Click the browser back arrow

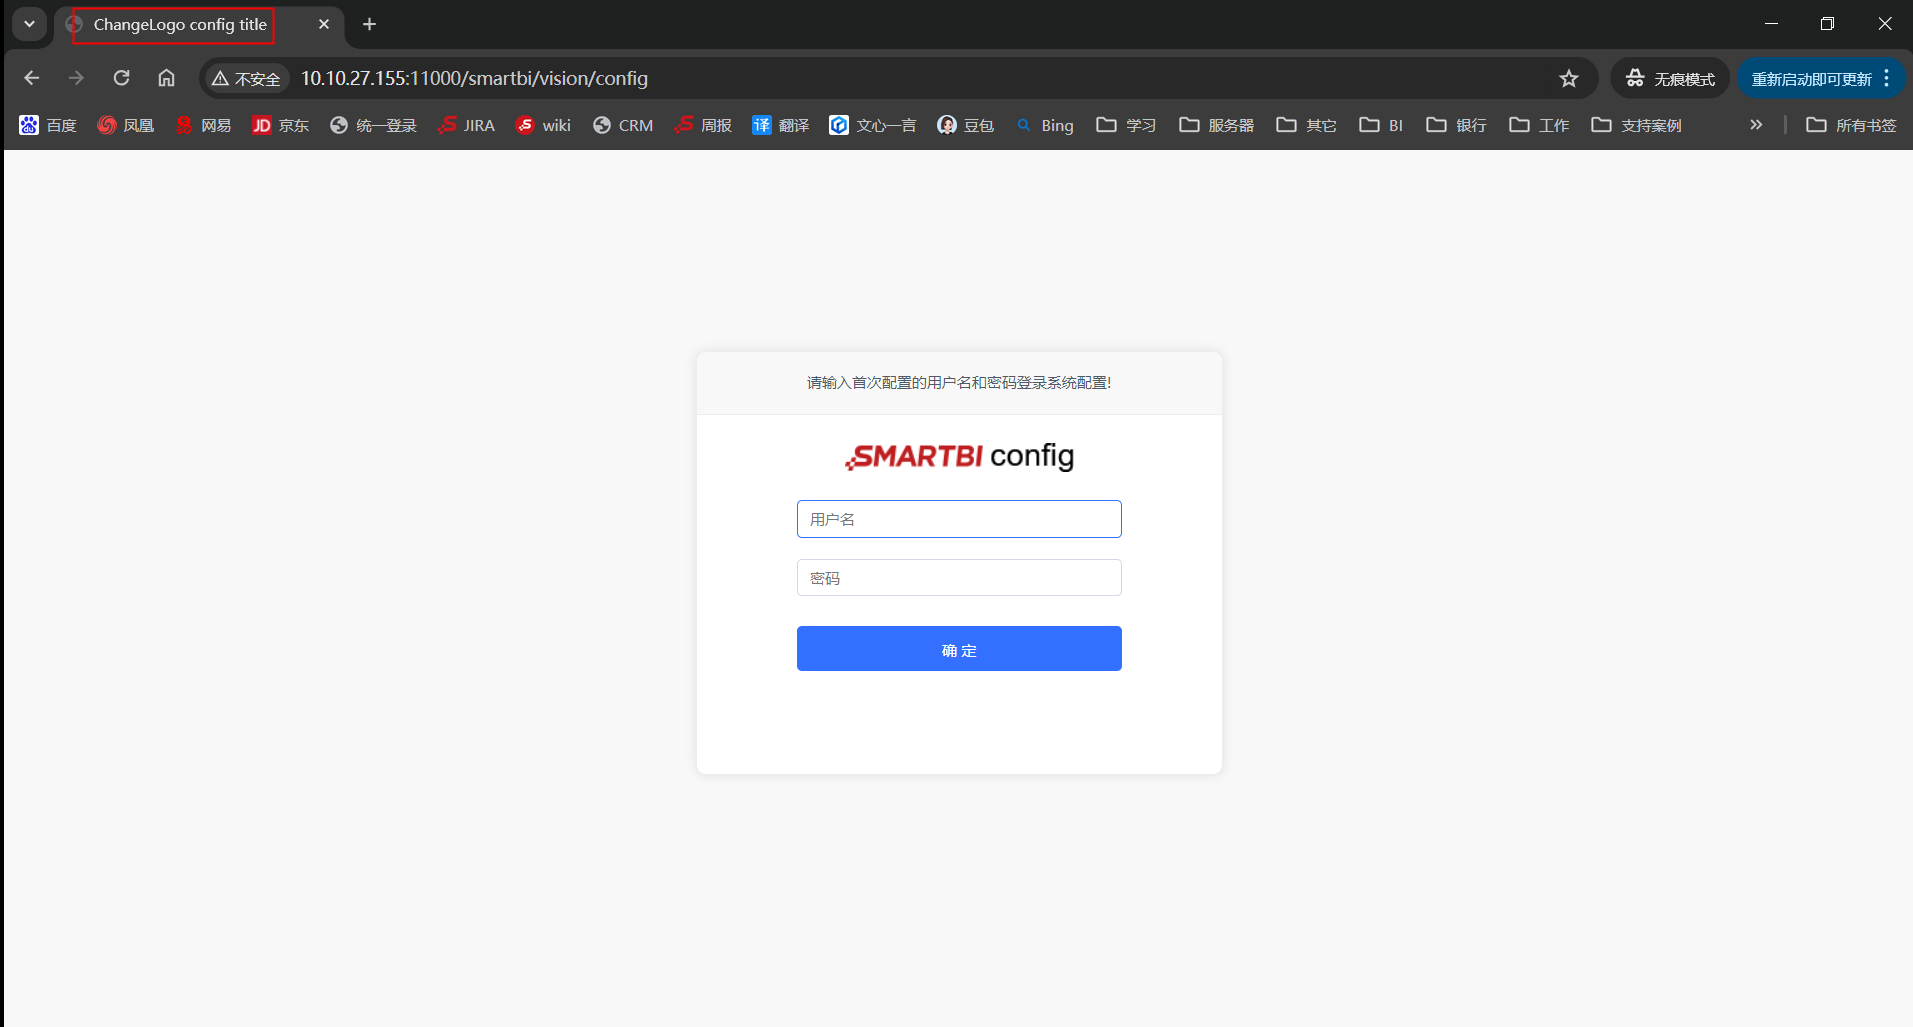click(32, 78)
